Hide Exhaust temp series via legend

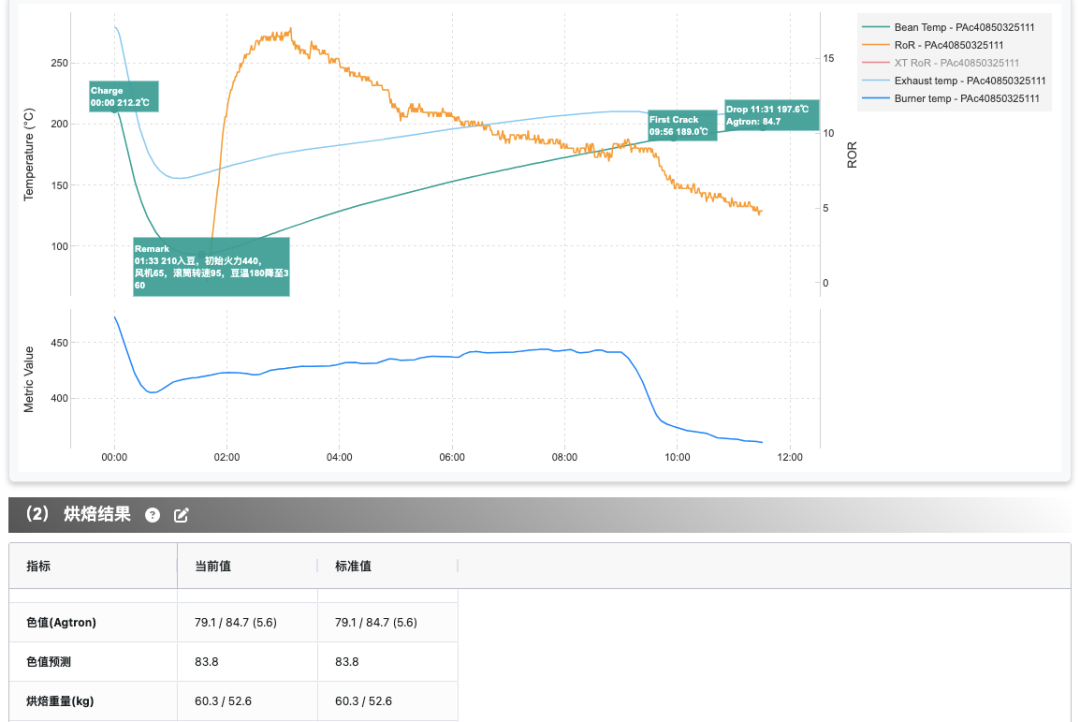pos(953,81)
